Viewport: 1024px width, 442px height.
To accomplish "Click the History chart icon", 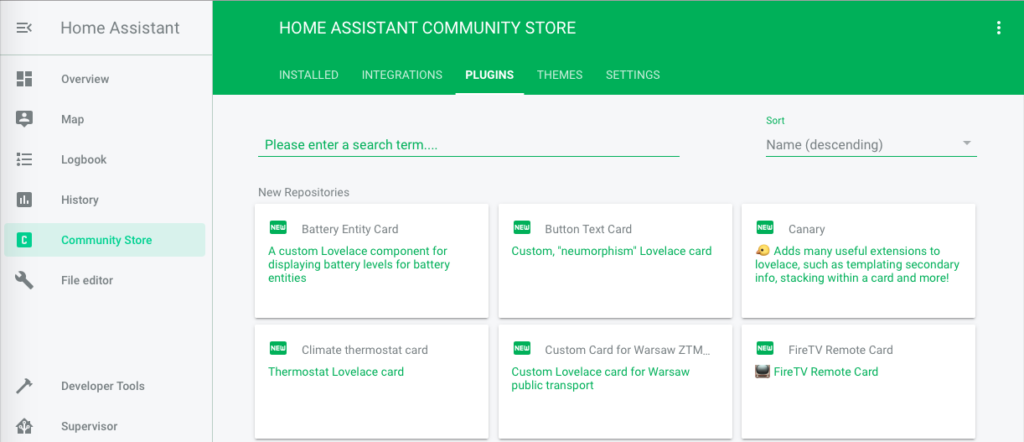I will coord(24,200).
